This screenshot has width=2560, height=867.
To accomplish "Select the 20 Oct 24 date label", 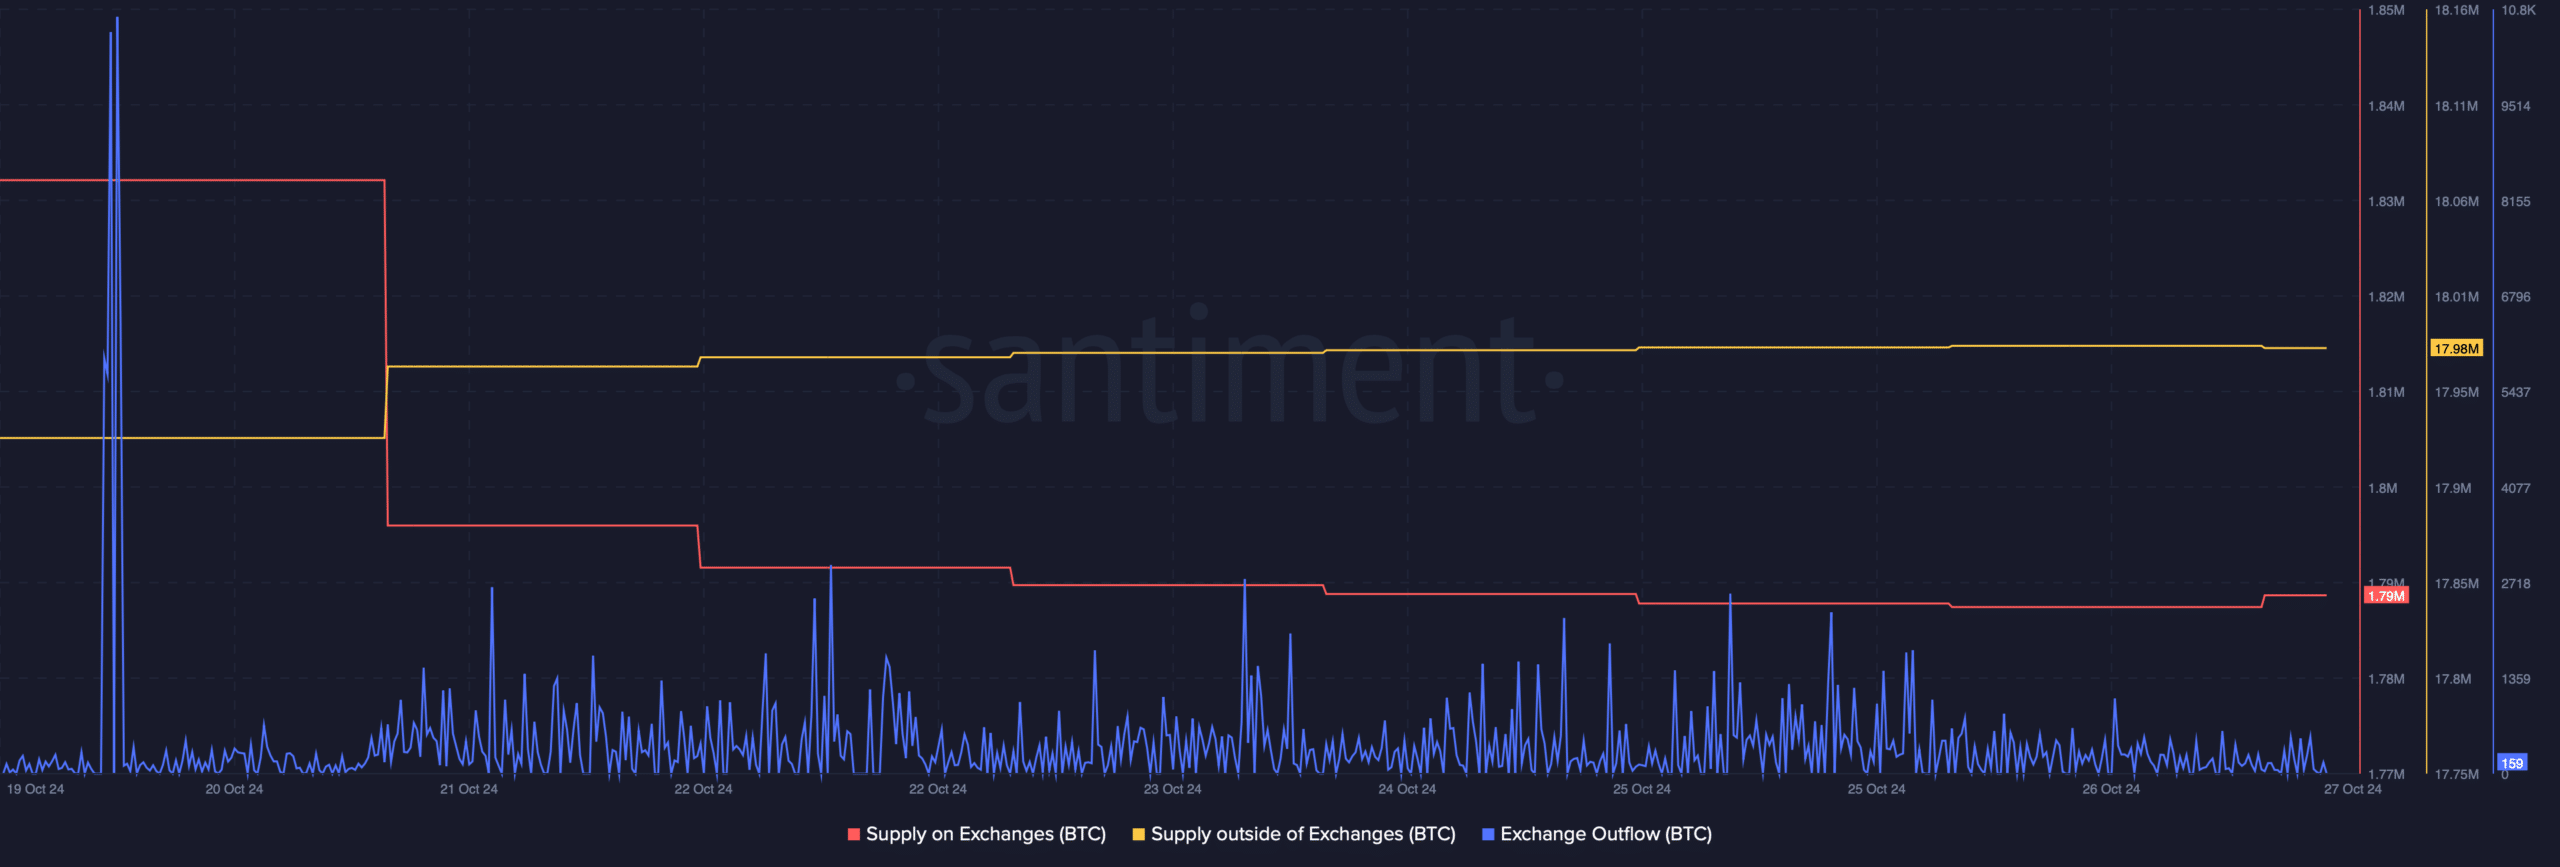I will tap(234, 789).
